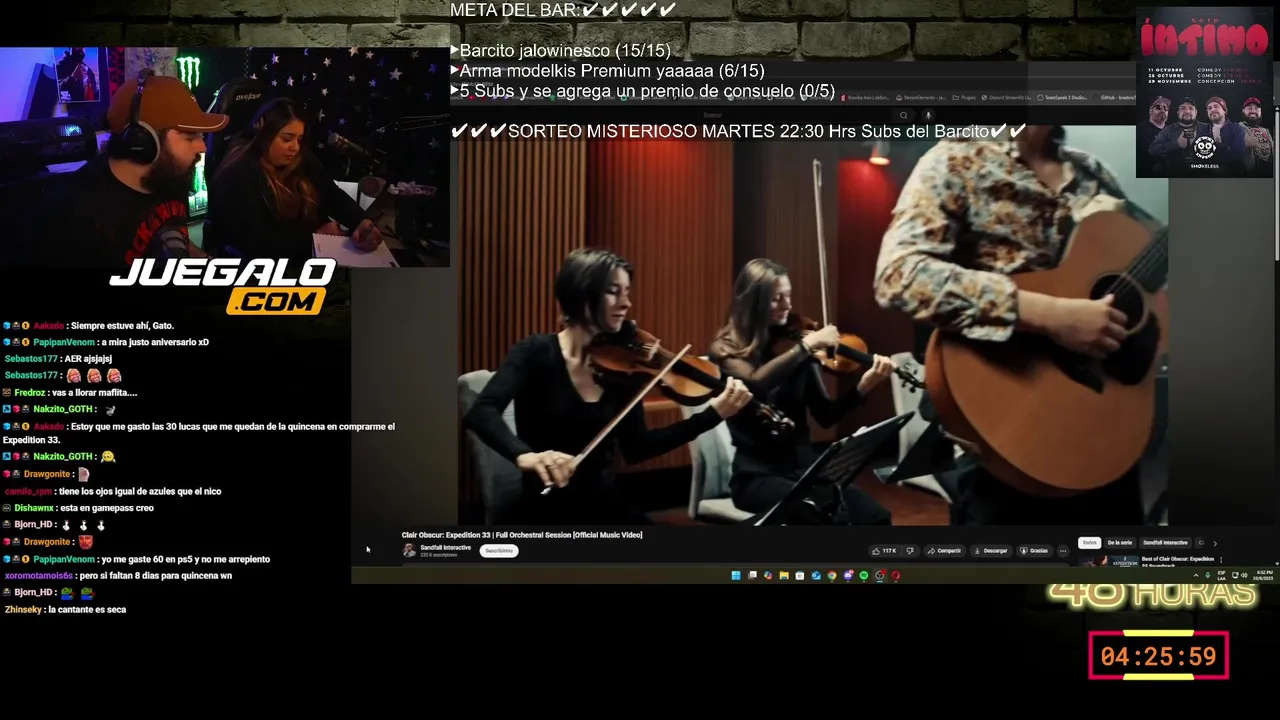Open Google Chrome from the taskbar
Screen dimensions: 1280x720
click(832, 575)
